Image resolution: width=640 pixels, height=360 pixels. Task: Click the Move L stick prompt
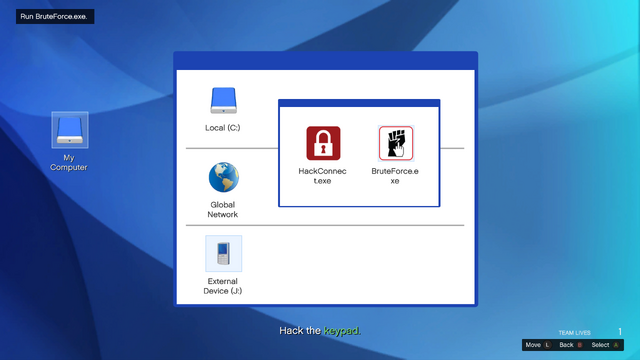coord(538,345)
